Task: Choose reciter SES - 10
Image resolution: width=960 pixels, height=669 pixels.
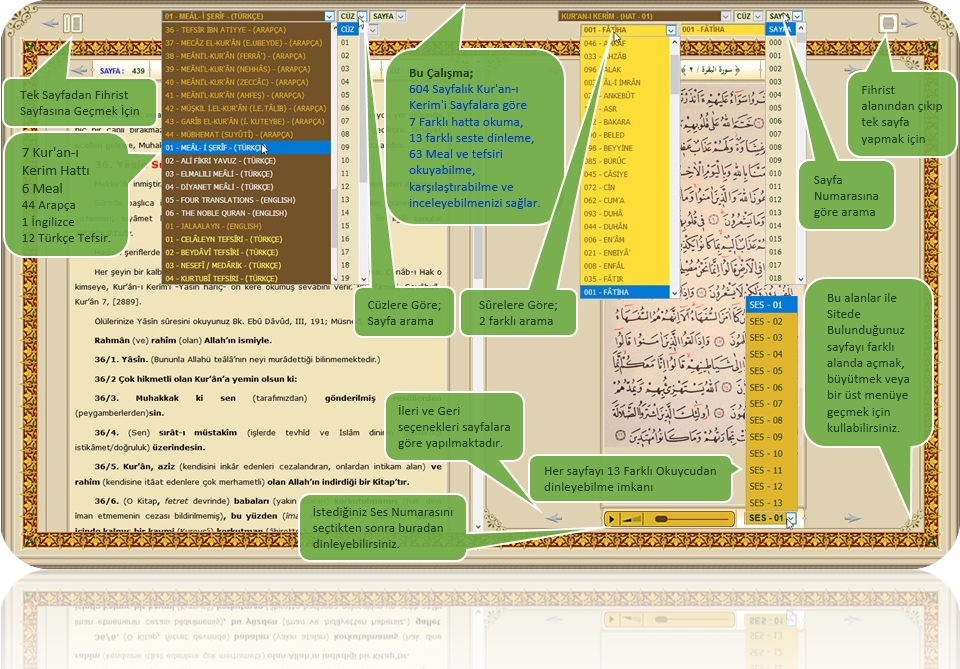Action: point(771,454)
